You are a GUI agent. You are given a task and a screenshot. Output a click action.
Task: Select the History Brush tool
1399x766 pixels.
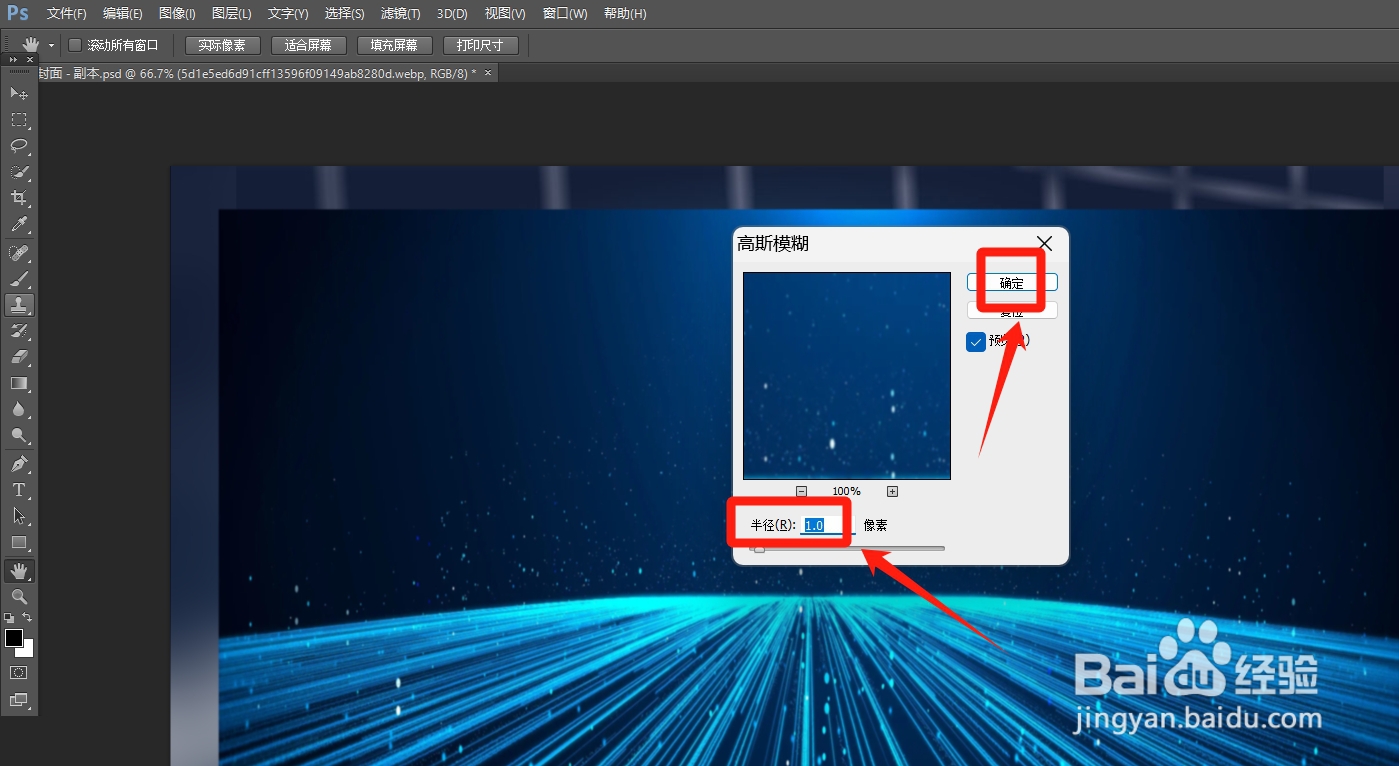(19, 331)
